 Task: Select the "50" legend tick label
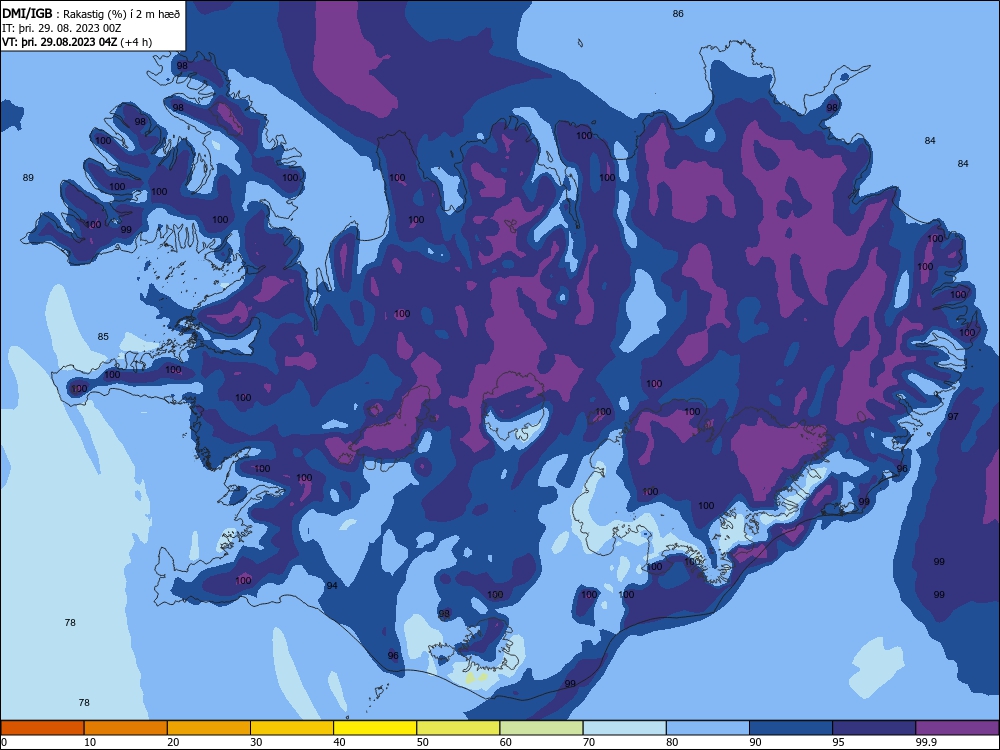click(422, 742)
